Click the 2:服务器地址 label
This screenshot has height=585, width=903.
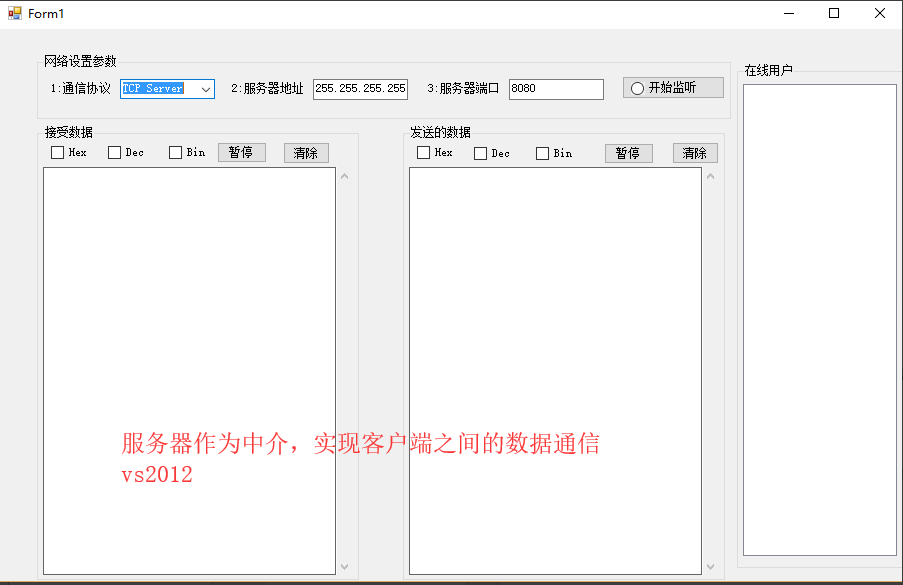267,89
